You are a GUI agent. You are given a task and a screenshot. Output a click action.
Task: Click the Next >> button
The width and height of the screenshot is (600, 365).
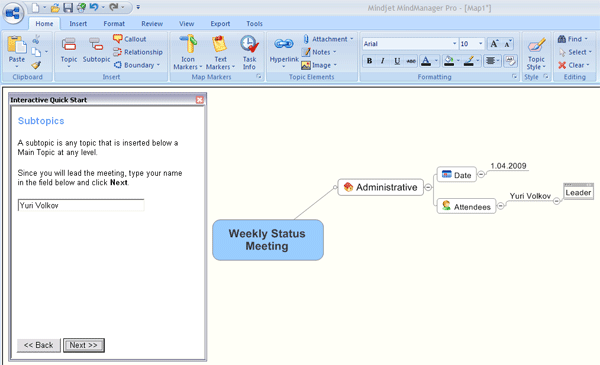coord(84,345)
